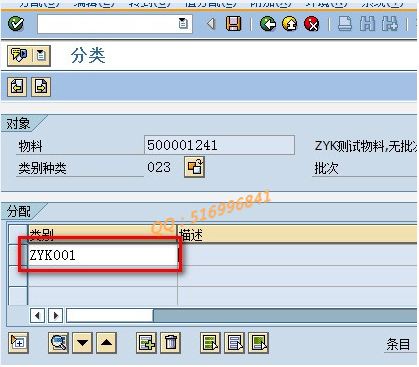Viewport: 419px width, 367px height.
Task: Click the insert row icon with the green plus
Action: (x=146, y=343)
